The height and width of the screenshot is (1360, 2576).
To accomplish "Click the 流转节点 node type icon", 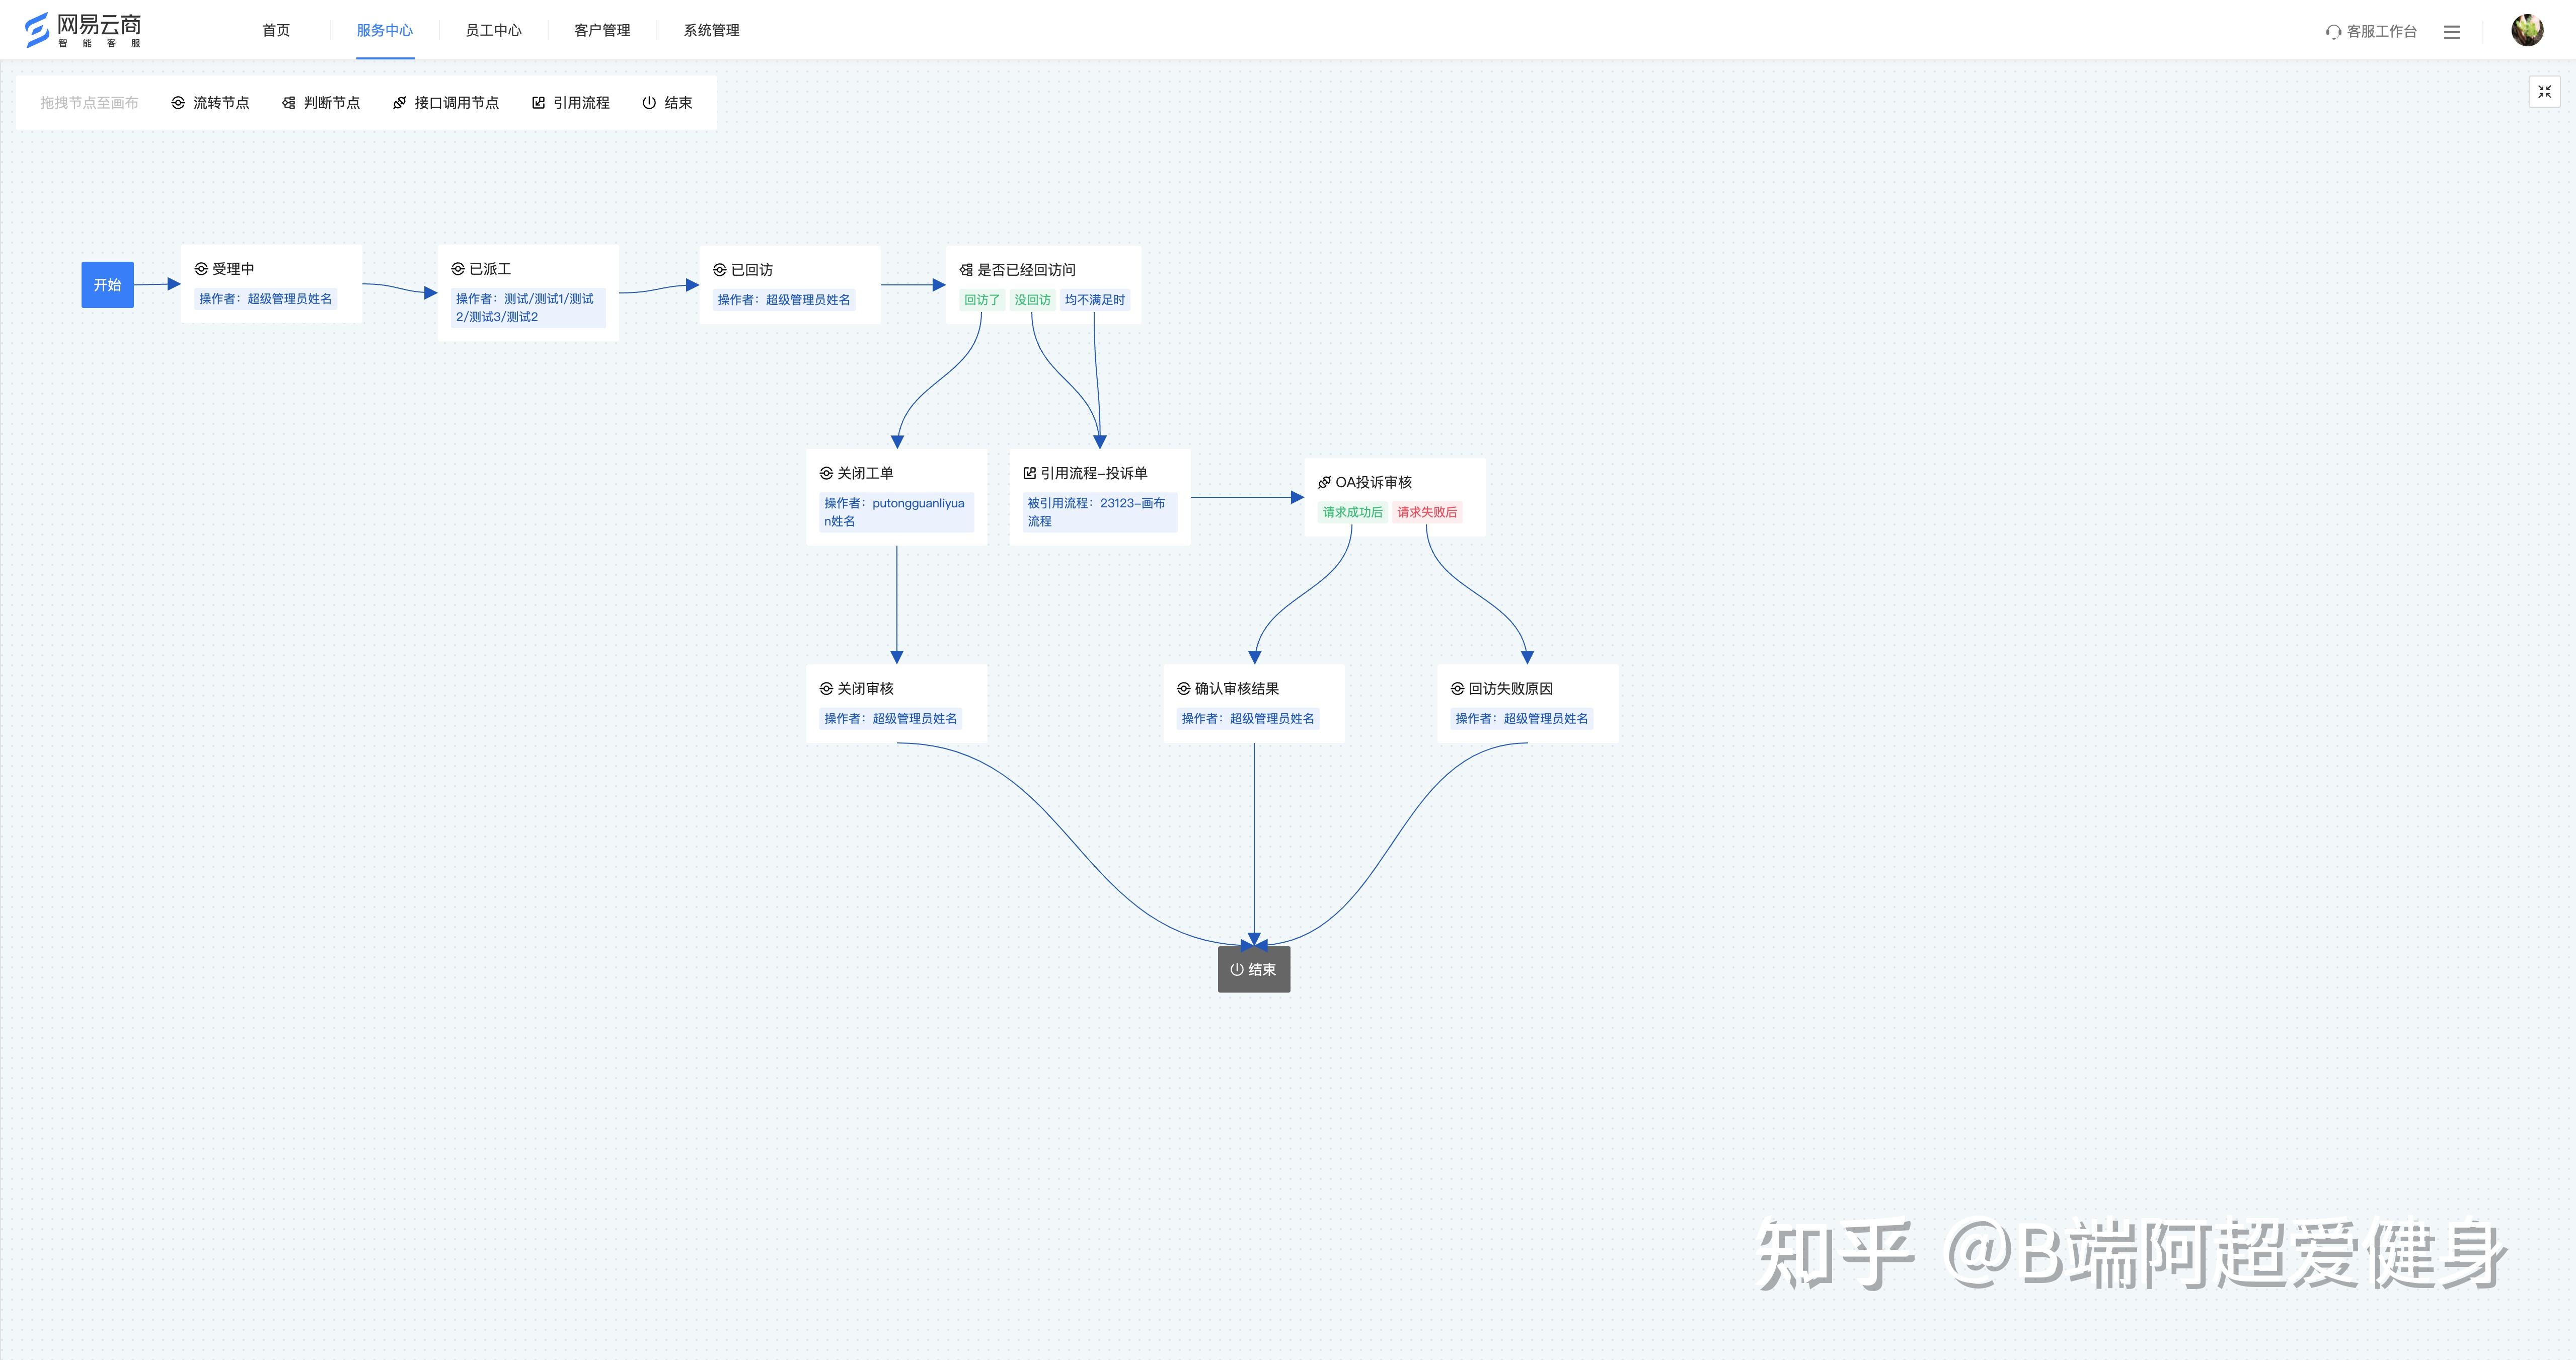I will coord(178,103).
